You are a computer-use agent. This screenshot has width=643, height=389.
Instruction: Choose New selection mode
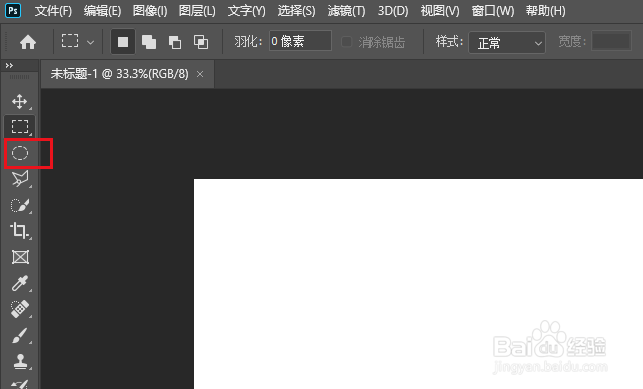(123, 42)
